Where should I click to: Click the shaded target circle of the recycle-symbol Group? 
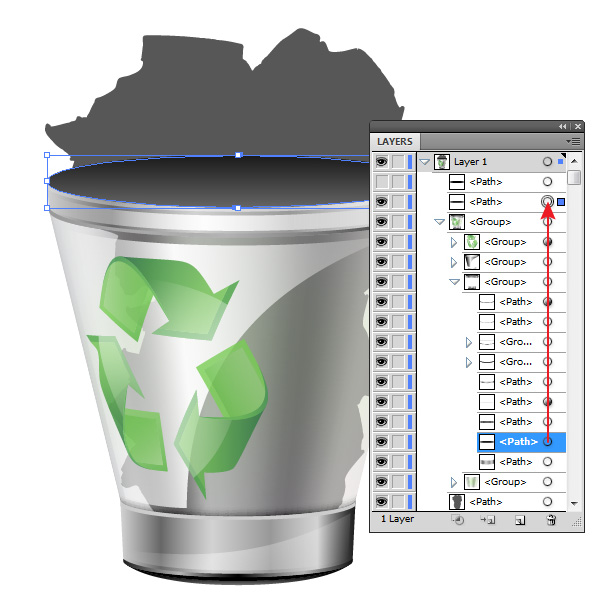pos(547,242)
